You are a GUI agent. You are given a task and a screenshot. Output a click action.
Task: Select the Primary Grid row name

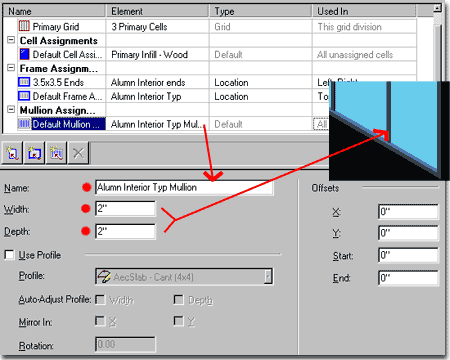tap(56, 26)
